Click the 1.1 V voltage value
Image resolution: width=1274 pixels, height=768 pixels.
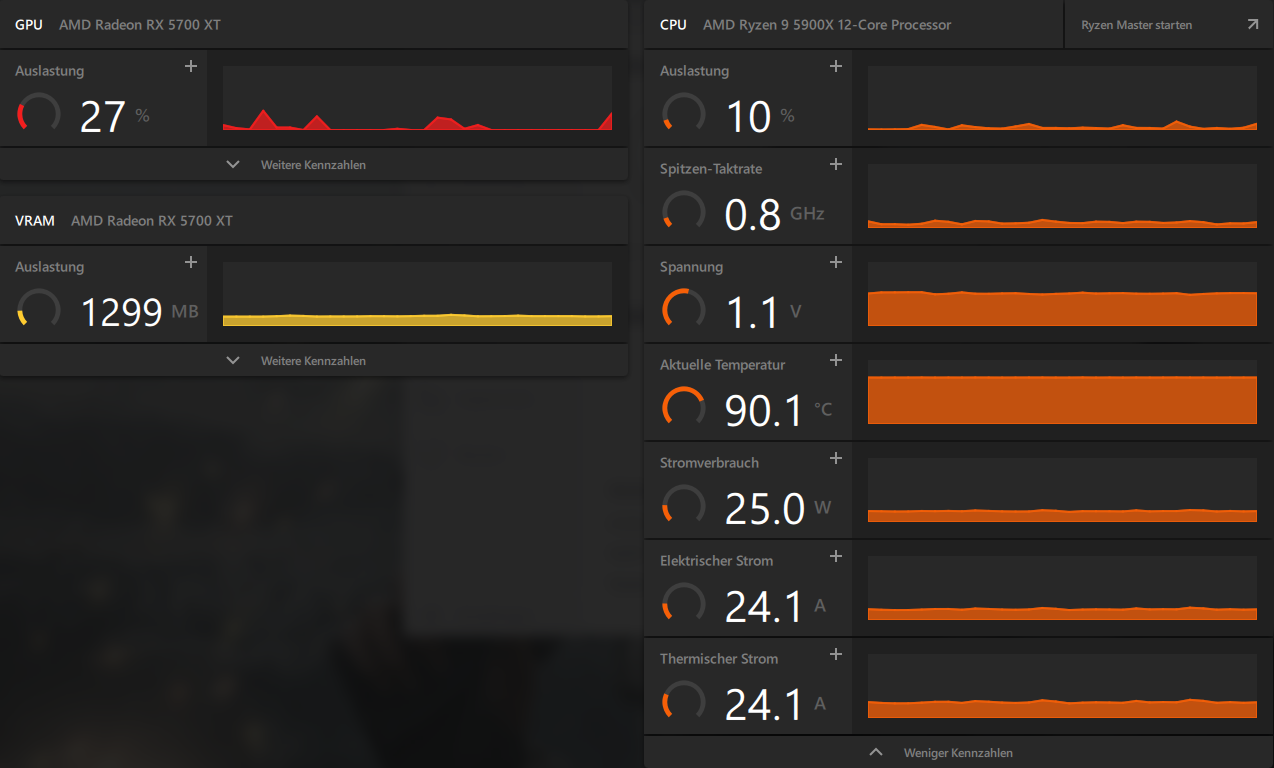click(x=763, y=312)
